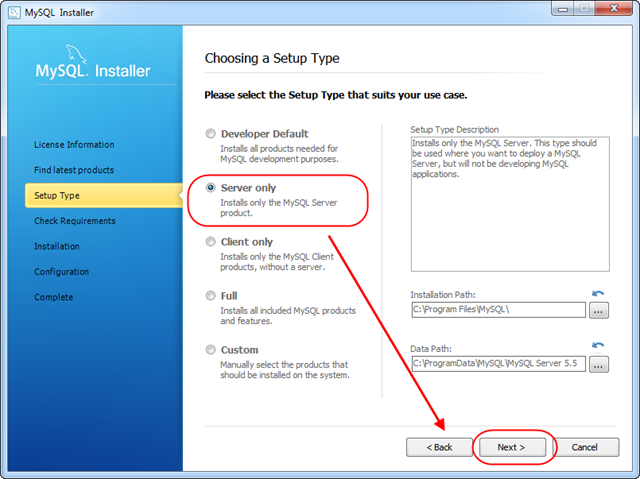Click the MySQL dolphin logo
Screen dimensions: 640x479
pos(76,54)
